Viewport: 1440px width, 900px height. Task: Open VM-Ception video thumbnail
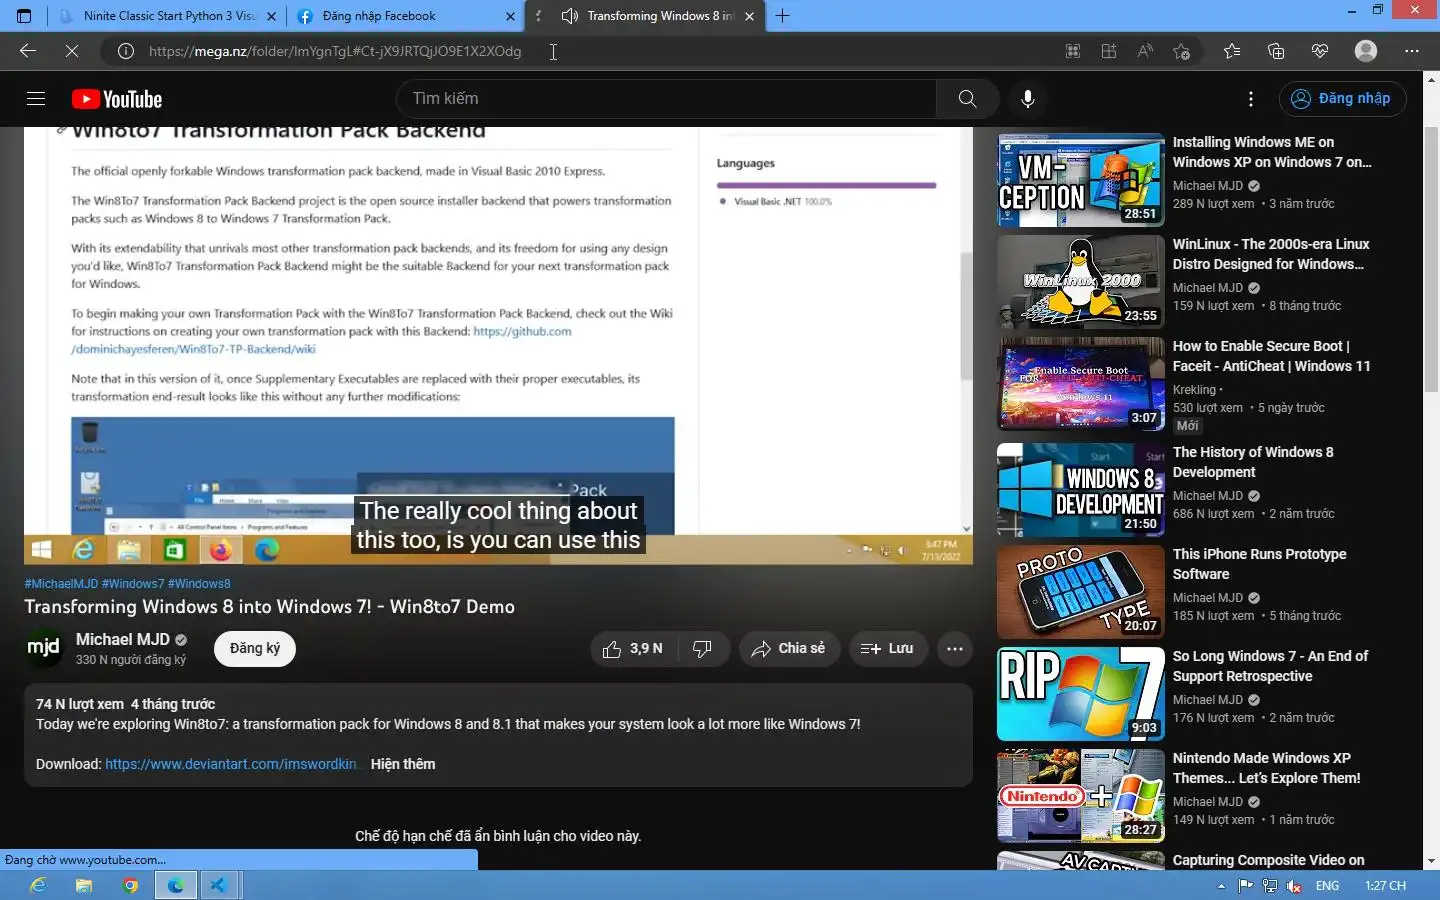[x=1081, y=180]
